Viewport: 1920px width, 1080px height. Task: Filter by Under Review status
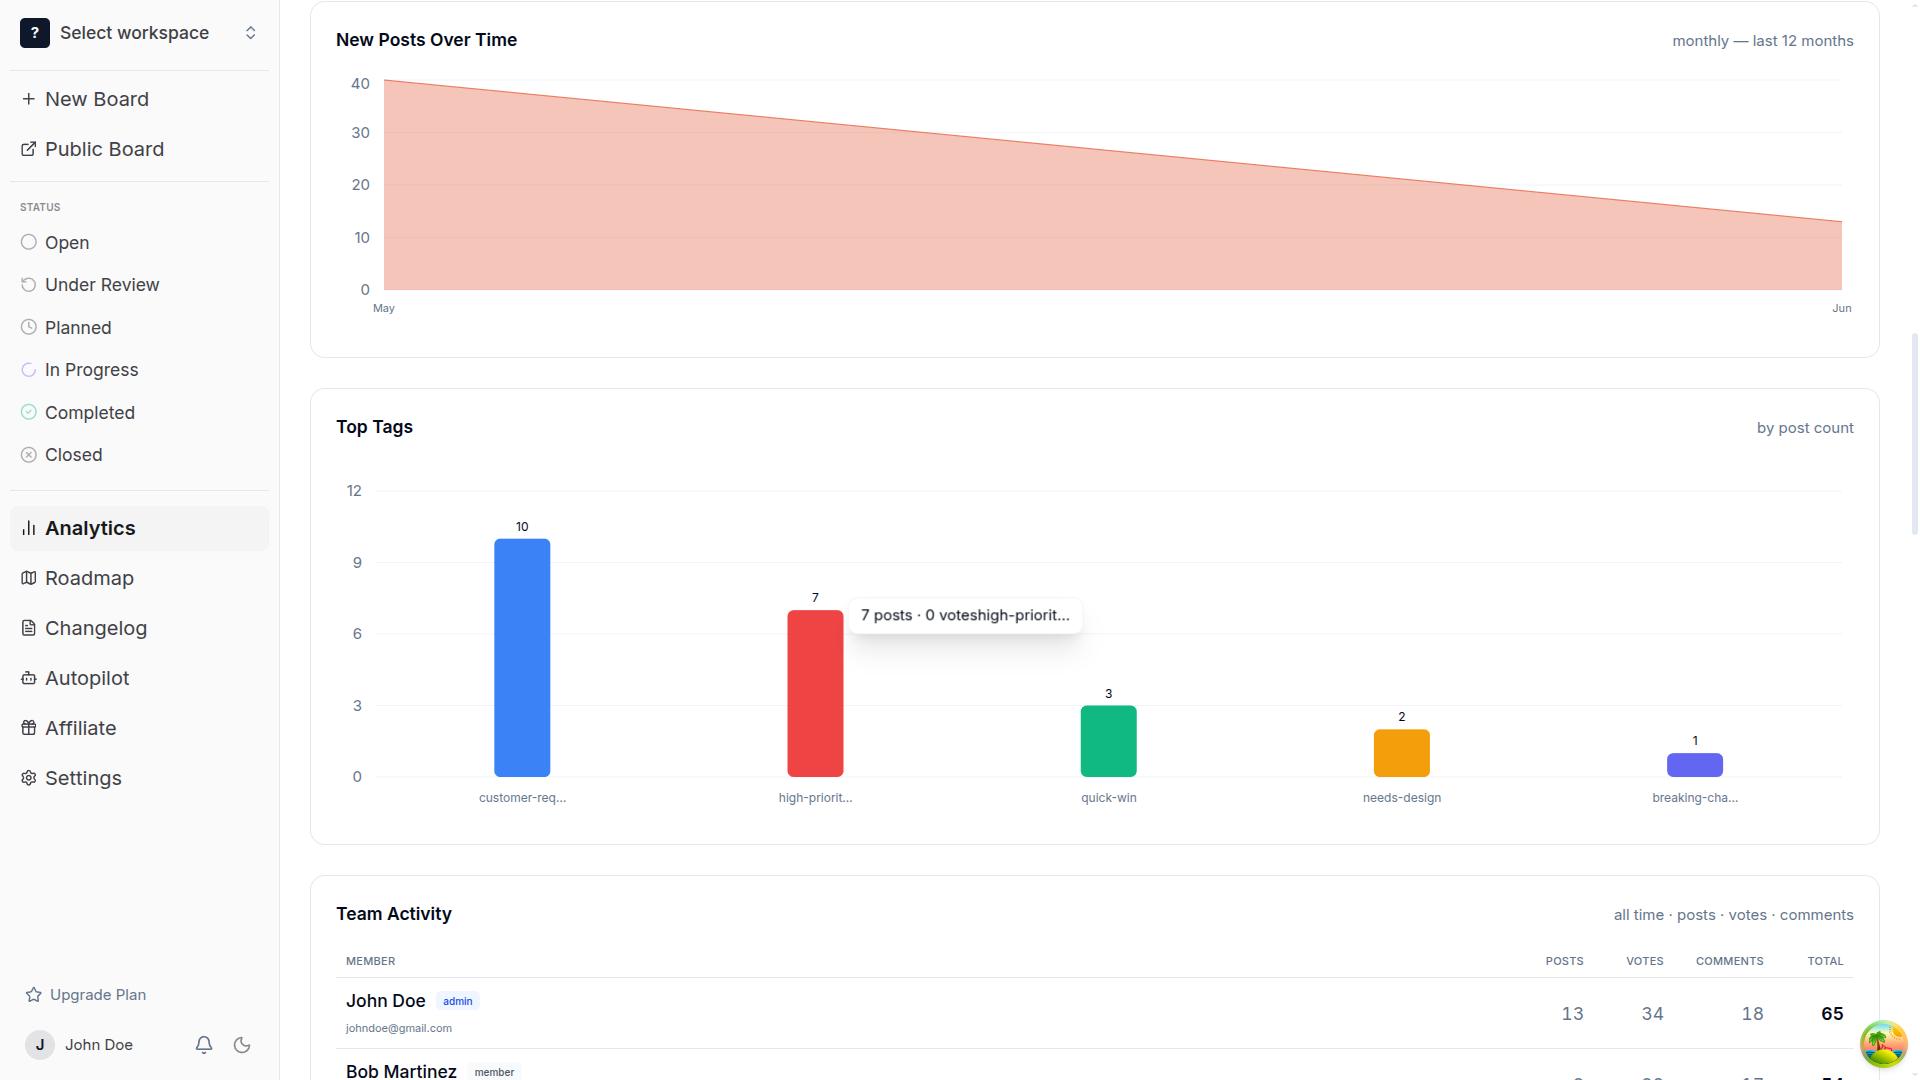pos(139,285)
